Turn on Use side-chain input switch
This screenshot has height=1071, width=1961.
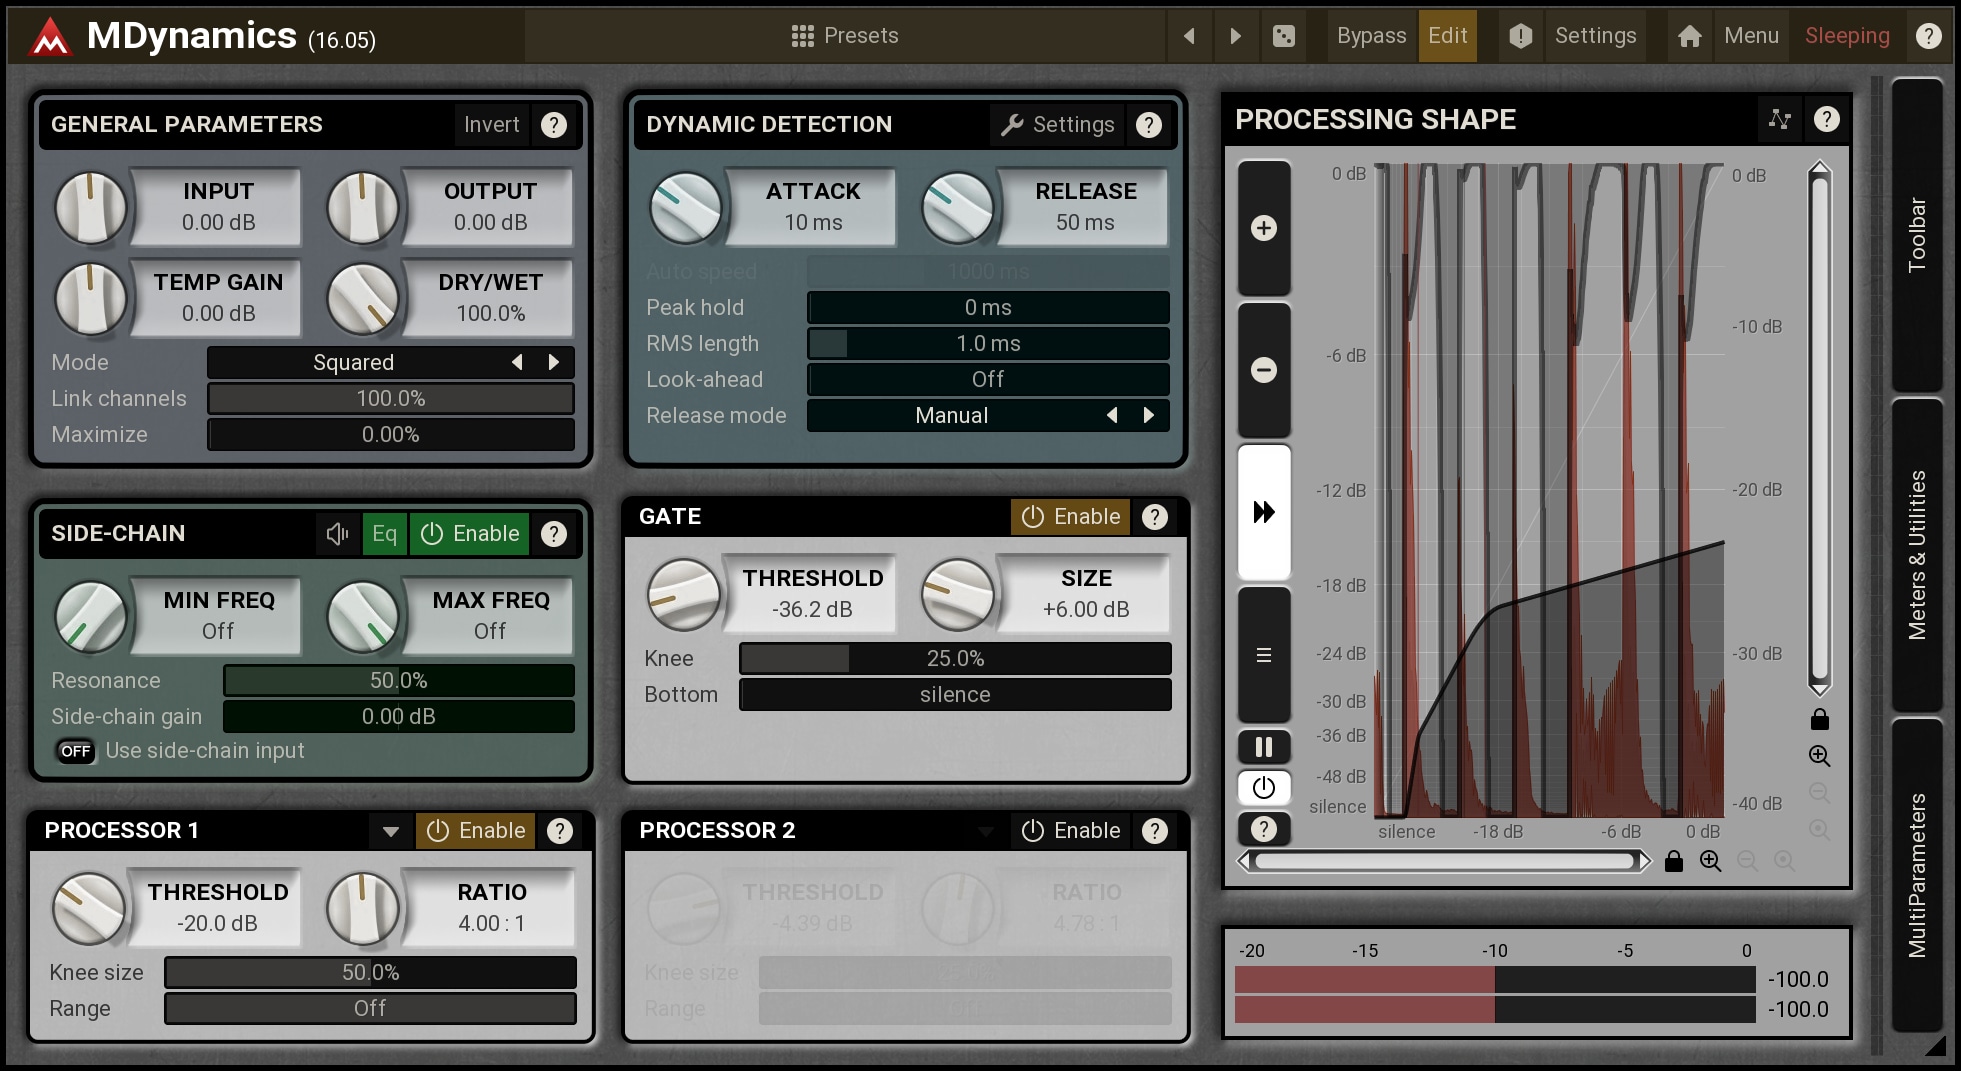point(76,751)
